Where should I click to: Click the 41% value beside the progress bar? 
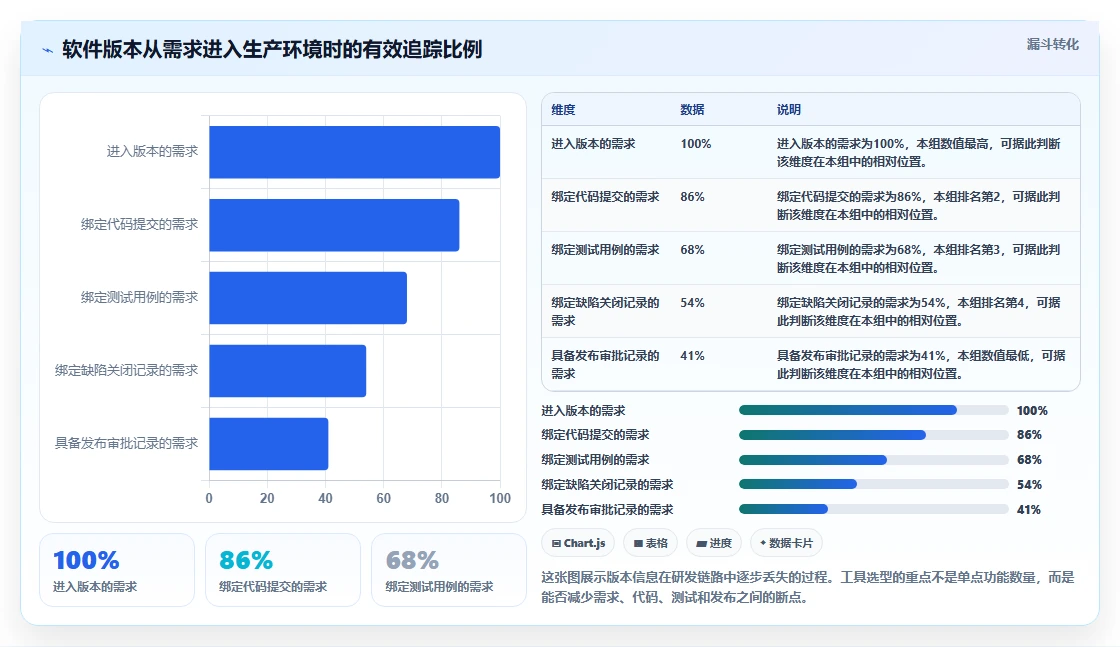1029,510
